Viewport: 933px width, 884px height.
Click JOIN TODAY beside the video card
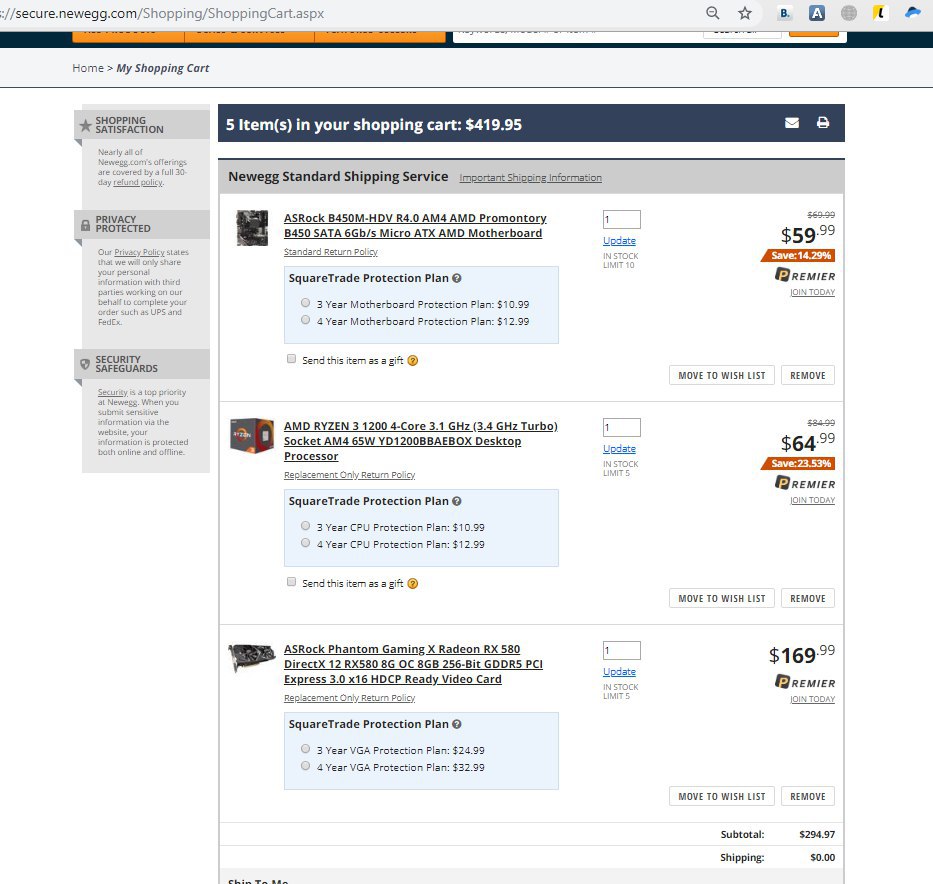pyautogui.click(x=812, y=699)
